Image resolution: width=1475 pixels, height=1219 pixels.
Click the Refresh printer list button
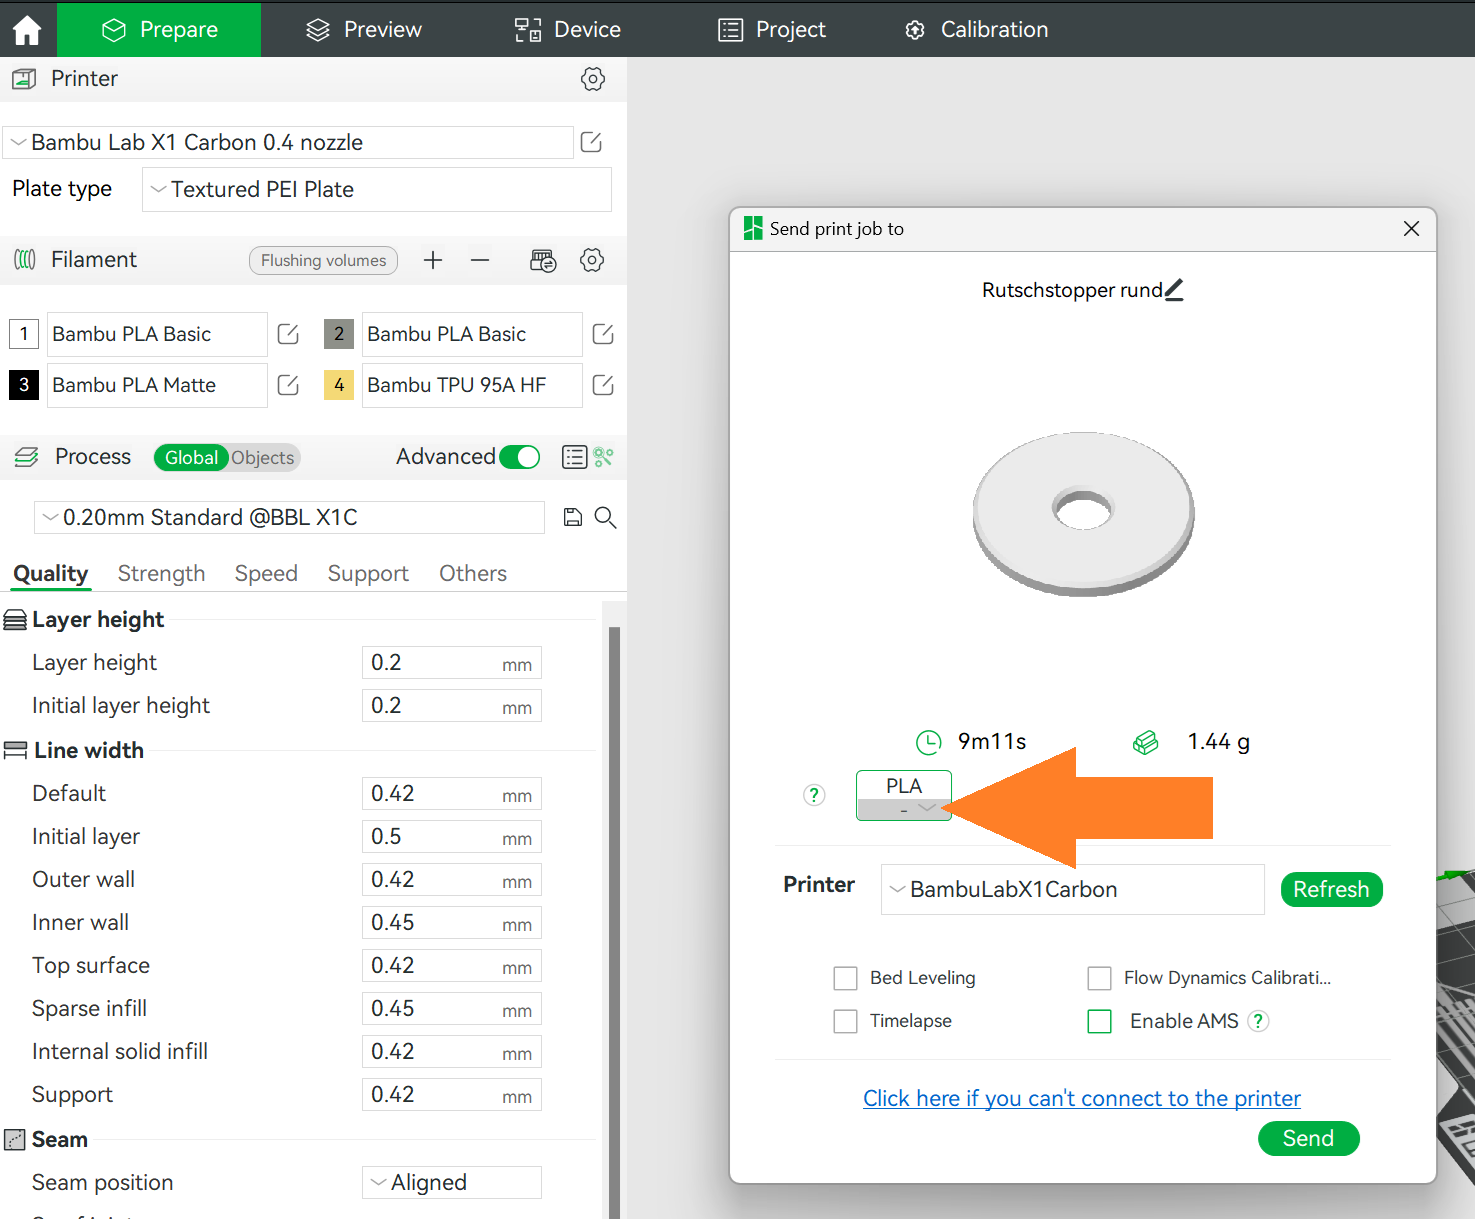click(x=1331, y=889)
